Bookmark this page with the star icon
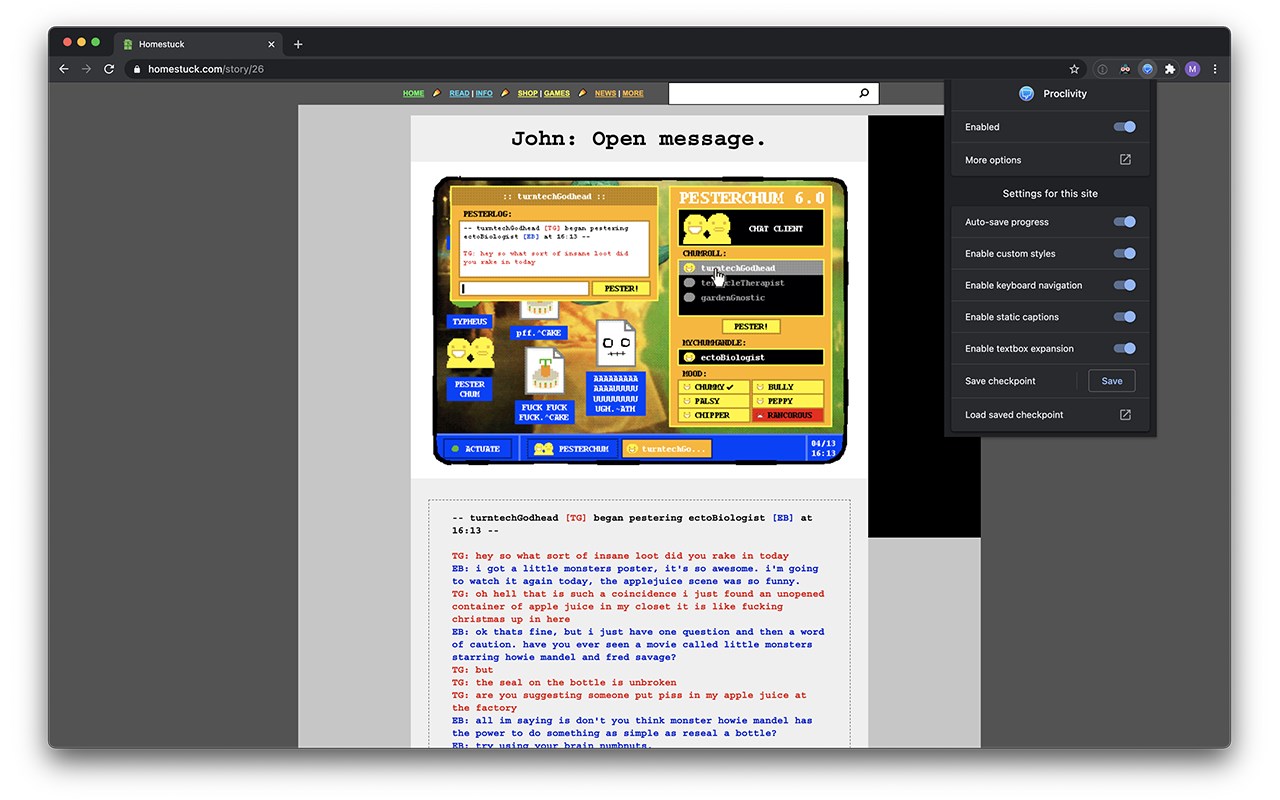 click(x=1074, y=69)
